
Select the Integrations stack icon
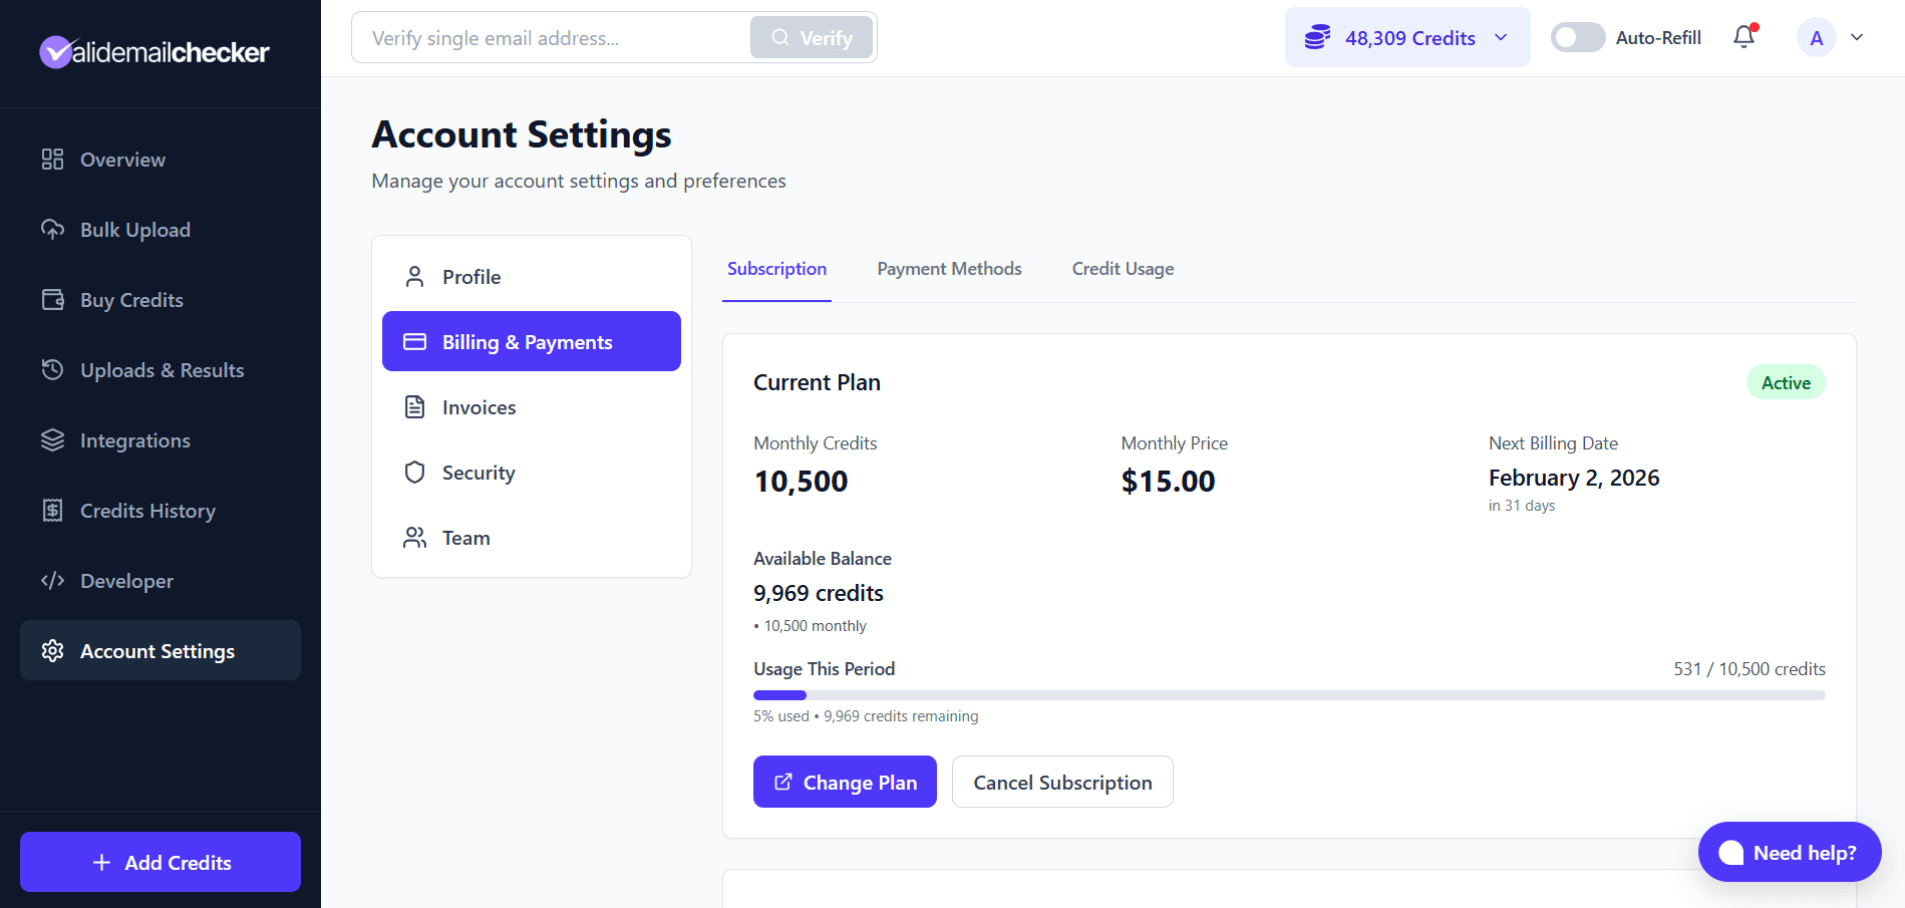(x=53, y=440)
